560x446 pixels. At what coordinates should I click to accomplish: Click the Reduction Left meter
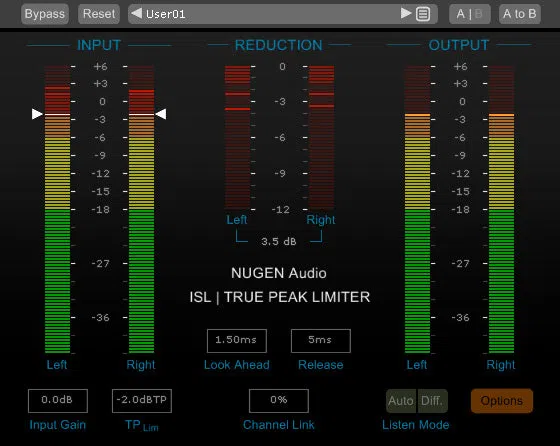pyautogui.click(x=238, y=137)
